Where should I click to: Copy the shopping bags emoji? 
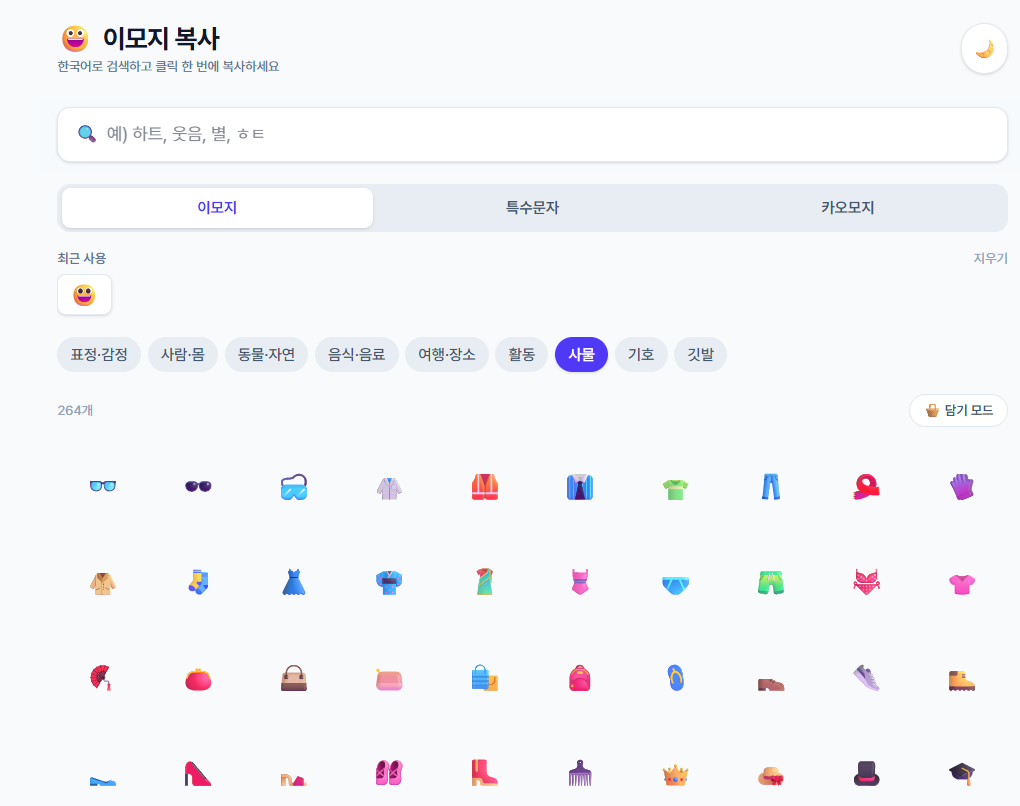coord(485,678)
